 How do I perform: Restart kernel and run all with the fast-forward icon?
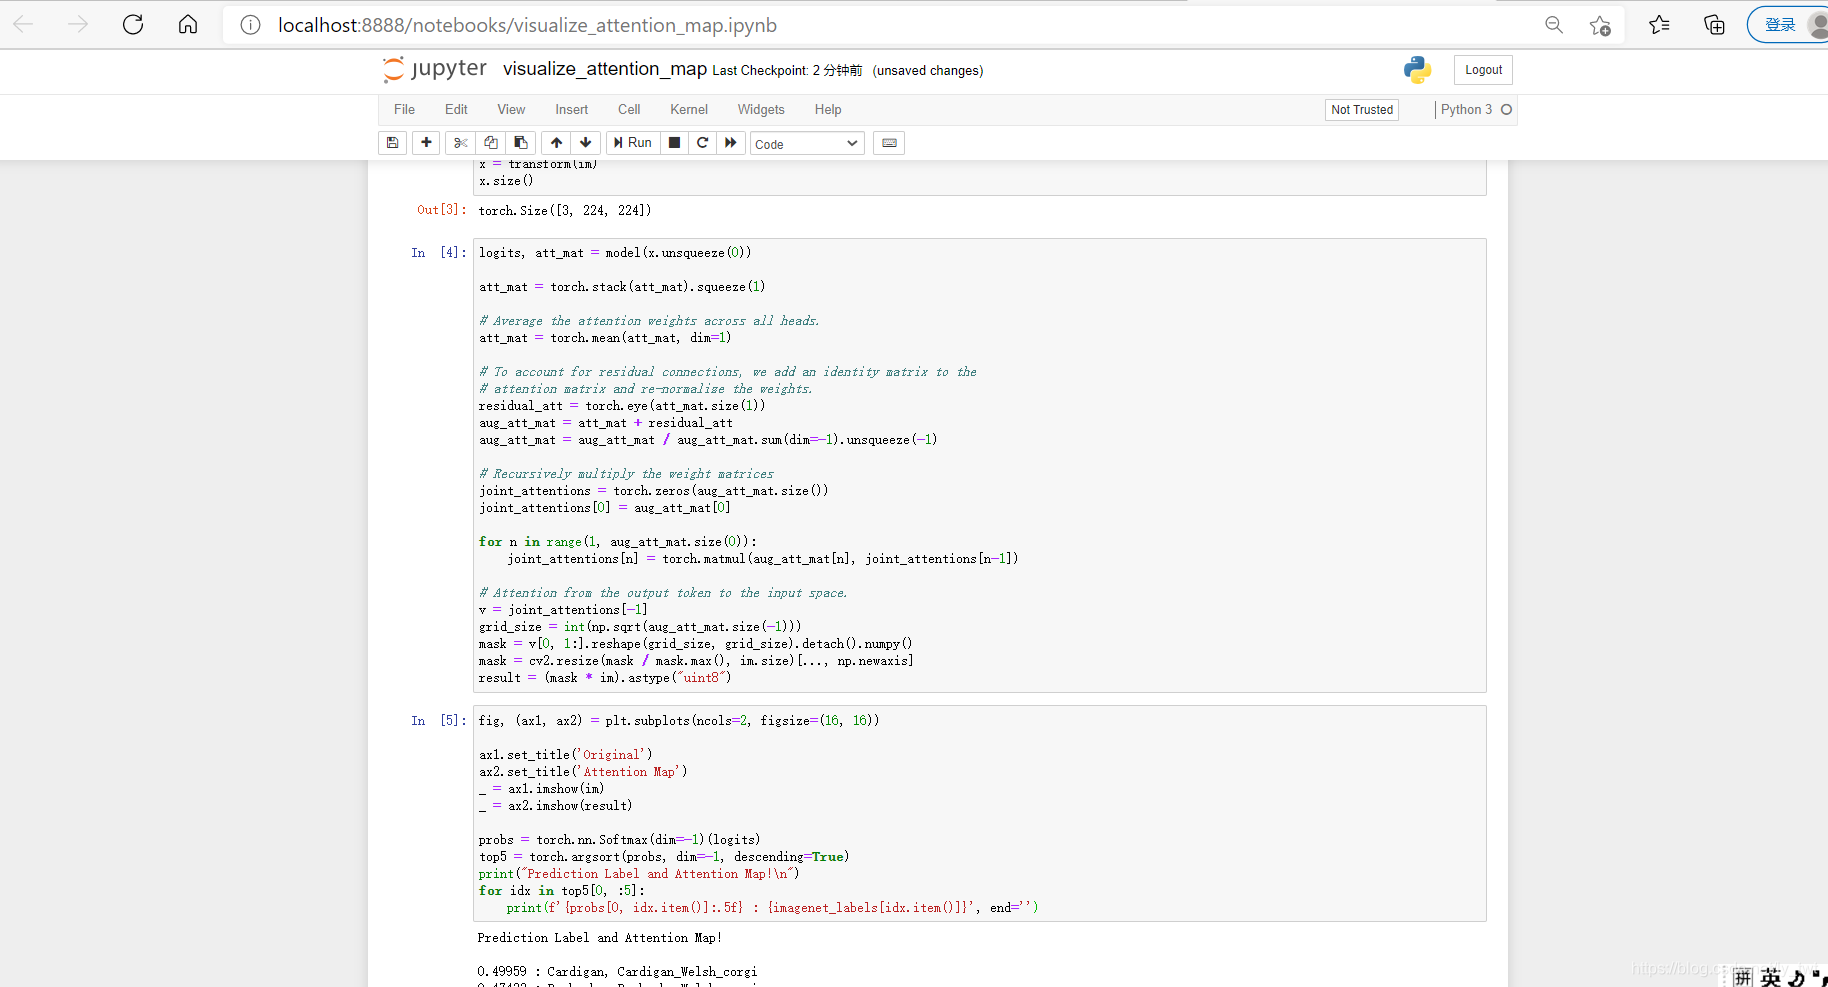[731, 143]
